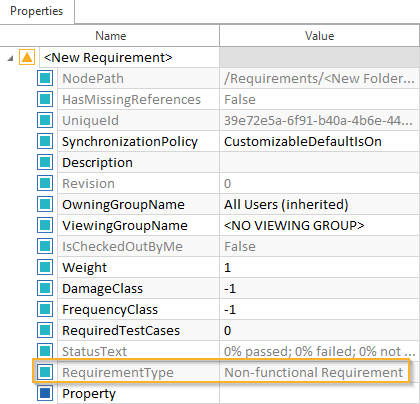Click the orange triangle requirement icon
This screenshot has width=420, height=404.
click(27, 57)
